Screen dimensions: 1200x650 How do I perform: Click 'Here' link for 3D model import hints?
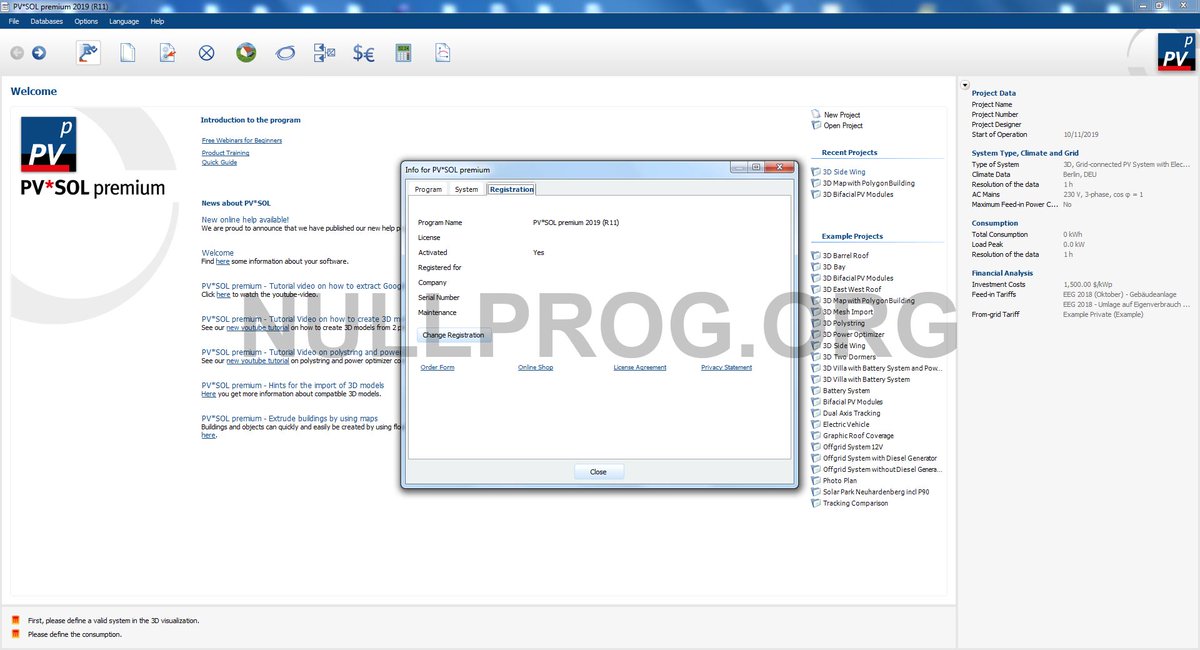(209, 394)
